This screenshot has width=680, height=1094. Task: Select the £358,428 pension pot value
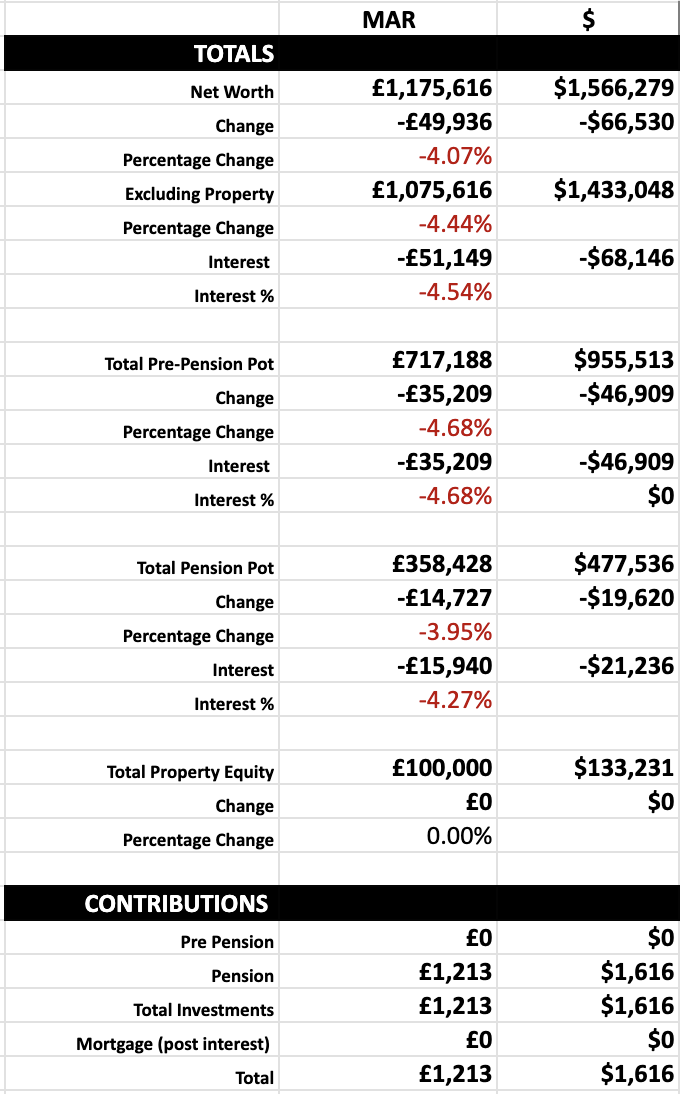tap(442, 564)
